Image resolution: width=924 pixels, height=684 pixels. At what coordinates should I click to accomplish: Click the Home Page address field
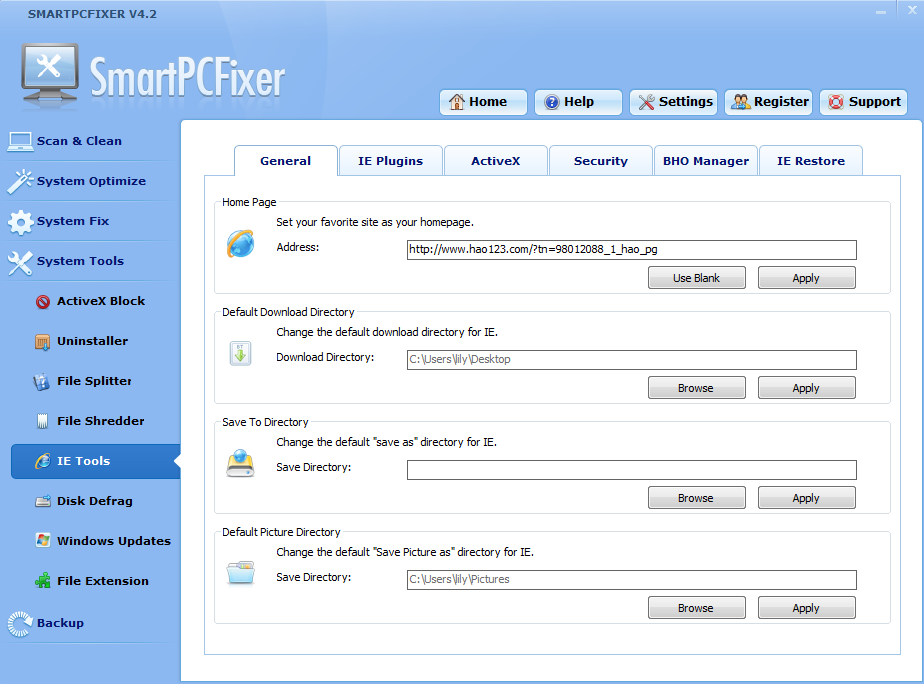pyautogui.click(x=631, y=250)
